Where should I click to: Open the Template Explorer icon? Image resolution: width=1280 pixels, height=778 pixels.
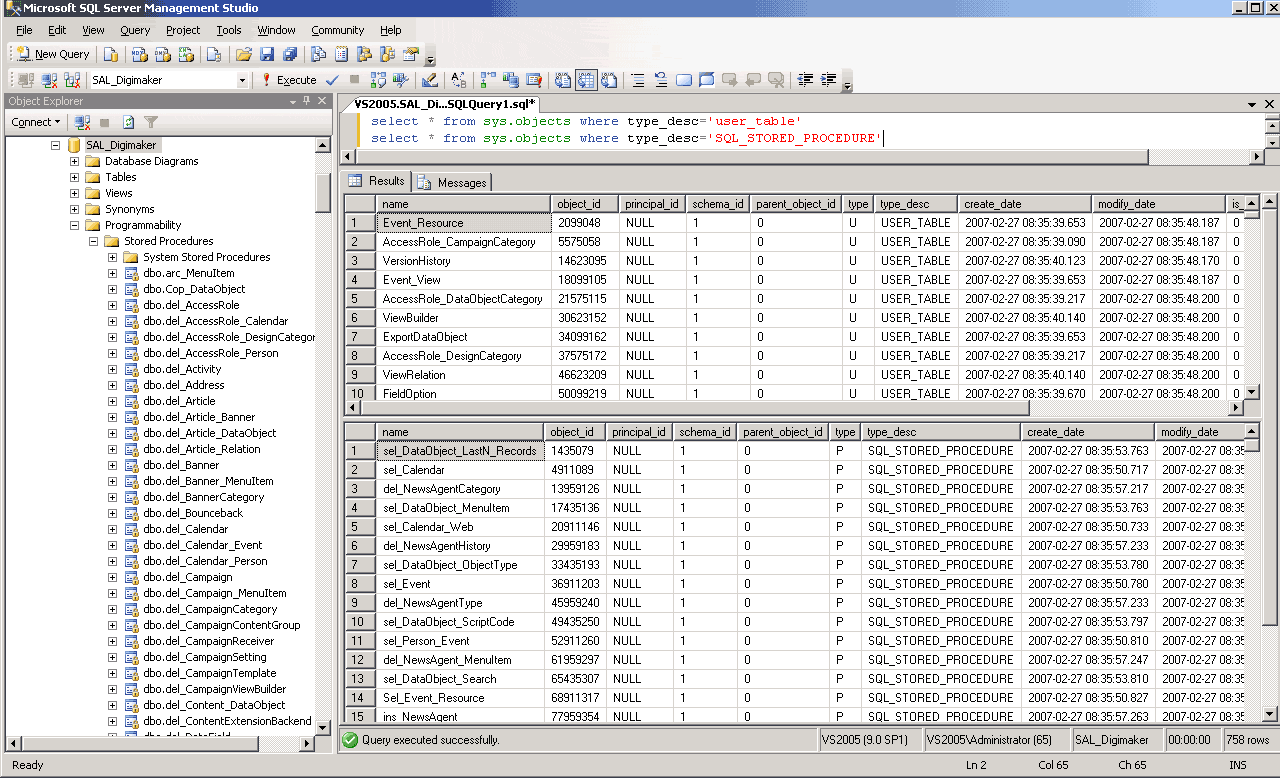[x=388, y=54]
